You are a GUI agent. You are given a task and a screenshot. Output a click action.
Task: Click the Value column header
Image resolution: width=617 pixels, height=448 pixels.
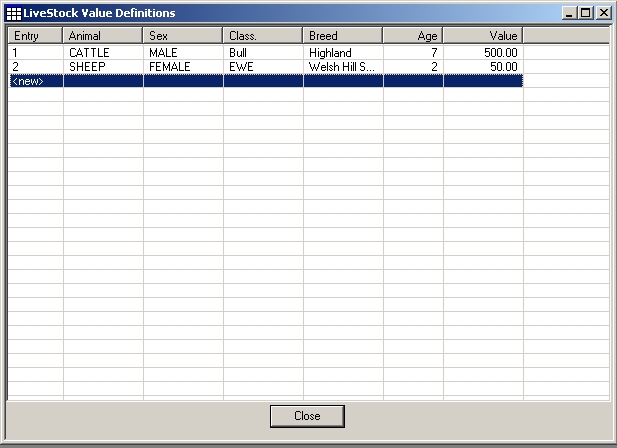483,36
